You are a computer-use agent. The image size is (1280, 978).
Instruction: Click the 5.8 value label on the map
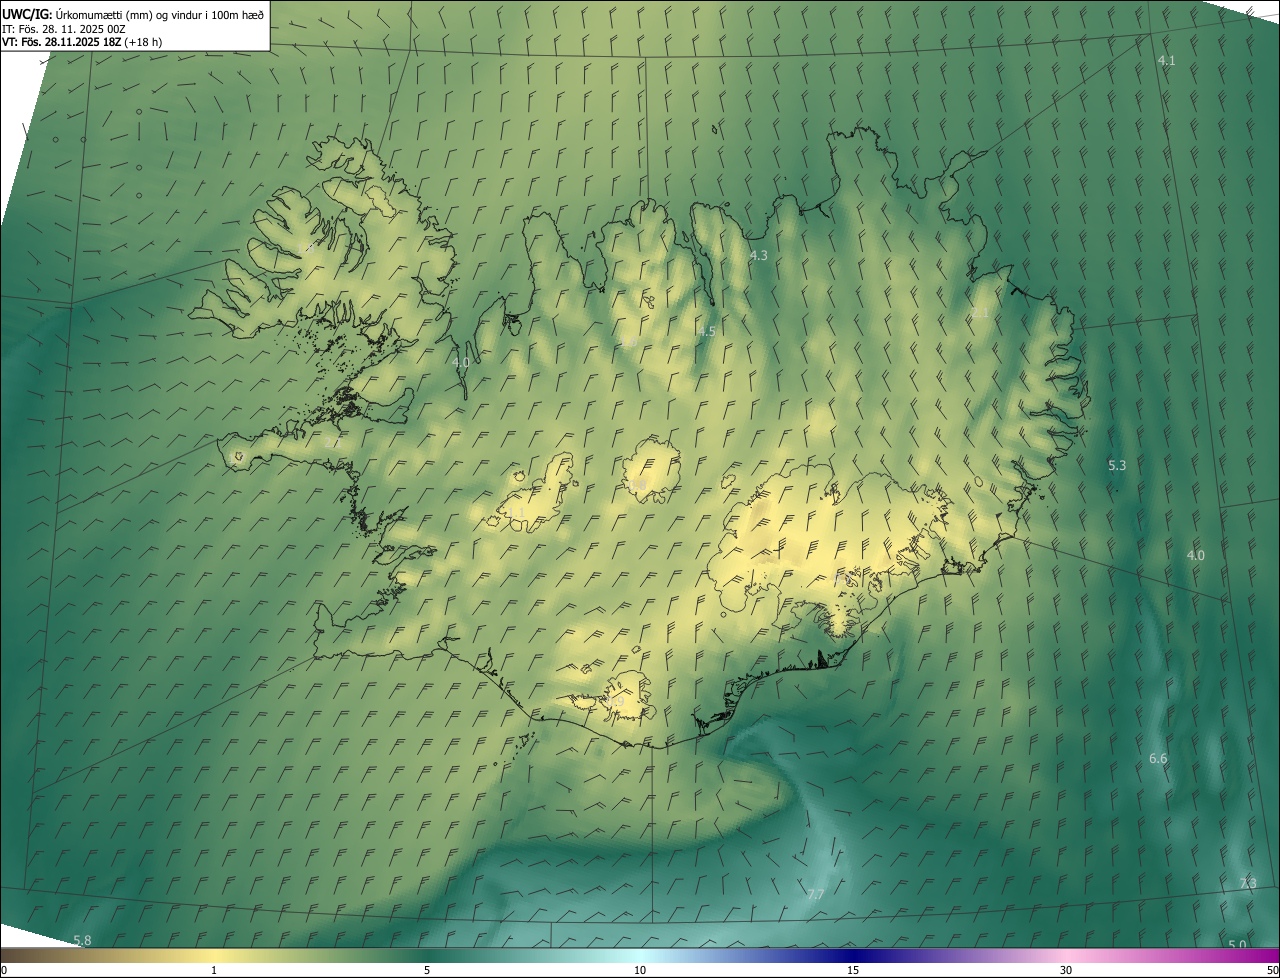pyautogui.click(x=82, y=940)
